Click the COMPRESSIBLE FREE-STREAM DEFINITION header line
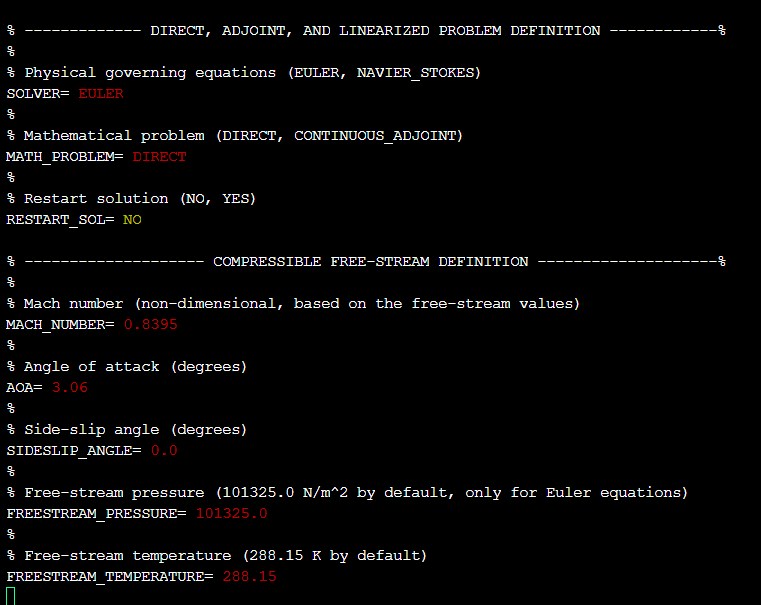 tap(370, 261)
